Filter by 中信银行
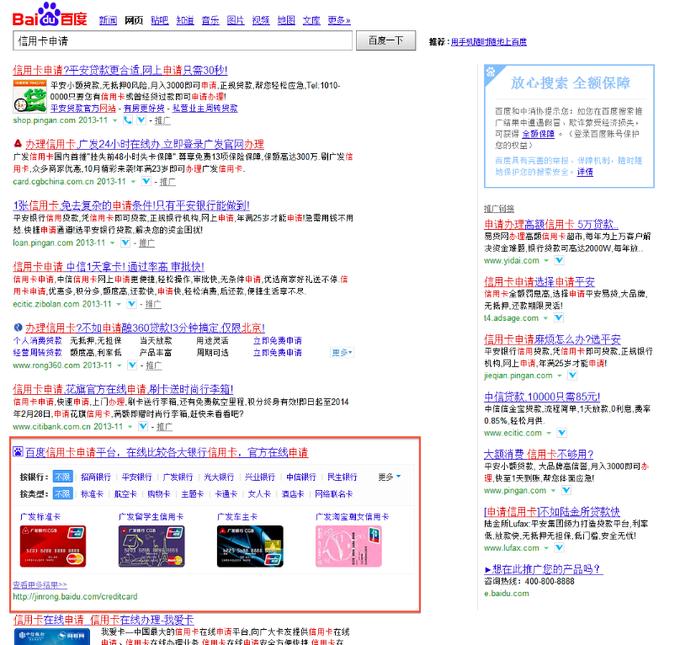680x645 pixels. 301,477
